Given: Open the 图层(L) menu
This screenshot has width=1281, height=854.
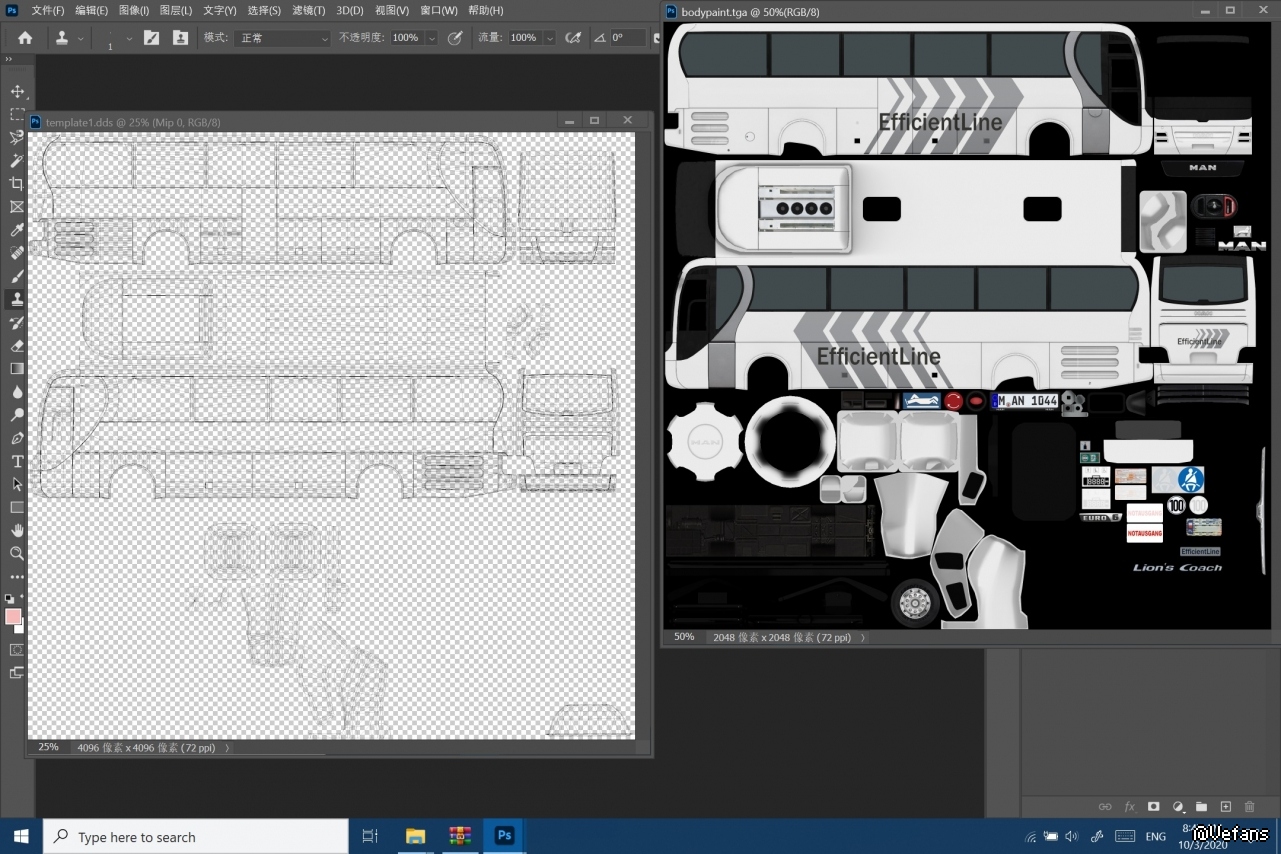Looking at the screenshot, I should pyautogui.click(x=176, y=10).
